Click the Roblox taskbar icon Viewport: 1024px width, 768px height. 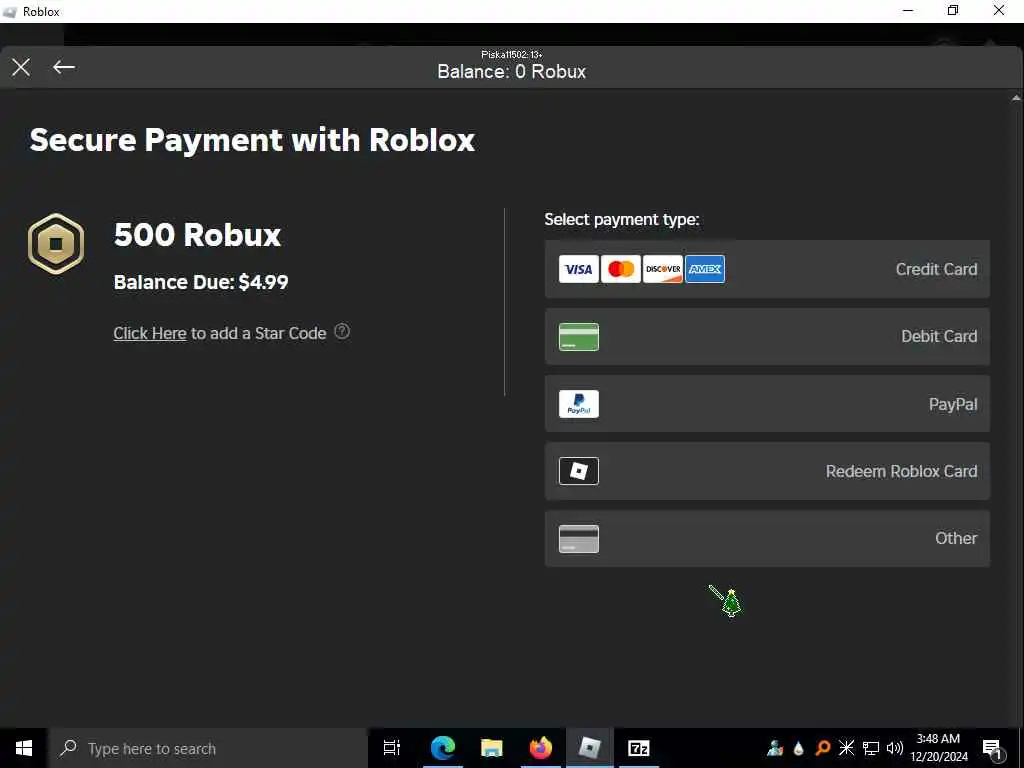590,748
